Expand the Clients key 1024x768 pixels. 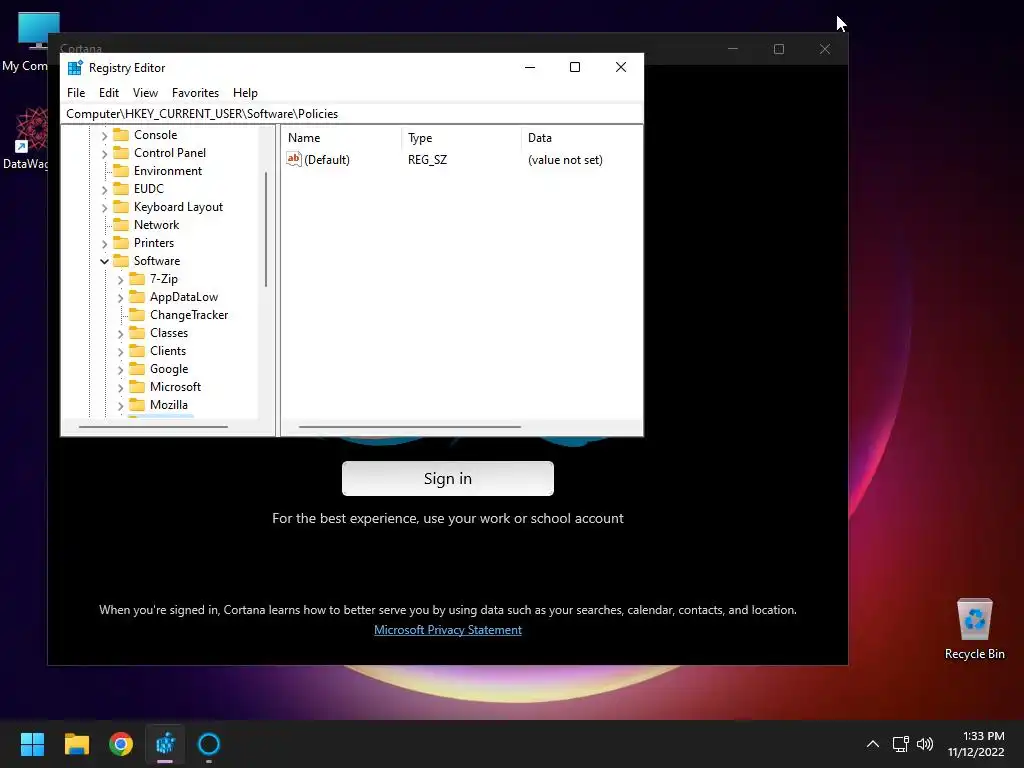[120, 351]
